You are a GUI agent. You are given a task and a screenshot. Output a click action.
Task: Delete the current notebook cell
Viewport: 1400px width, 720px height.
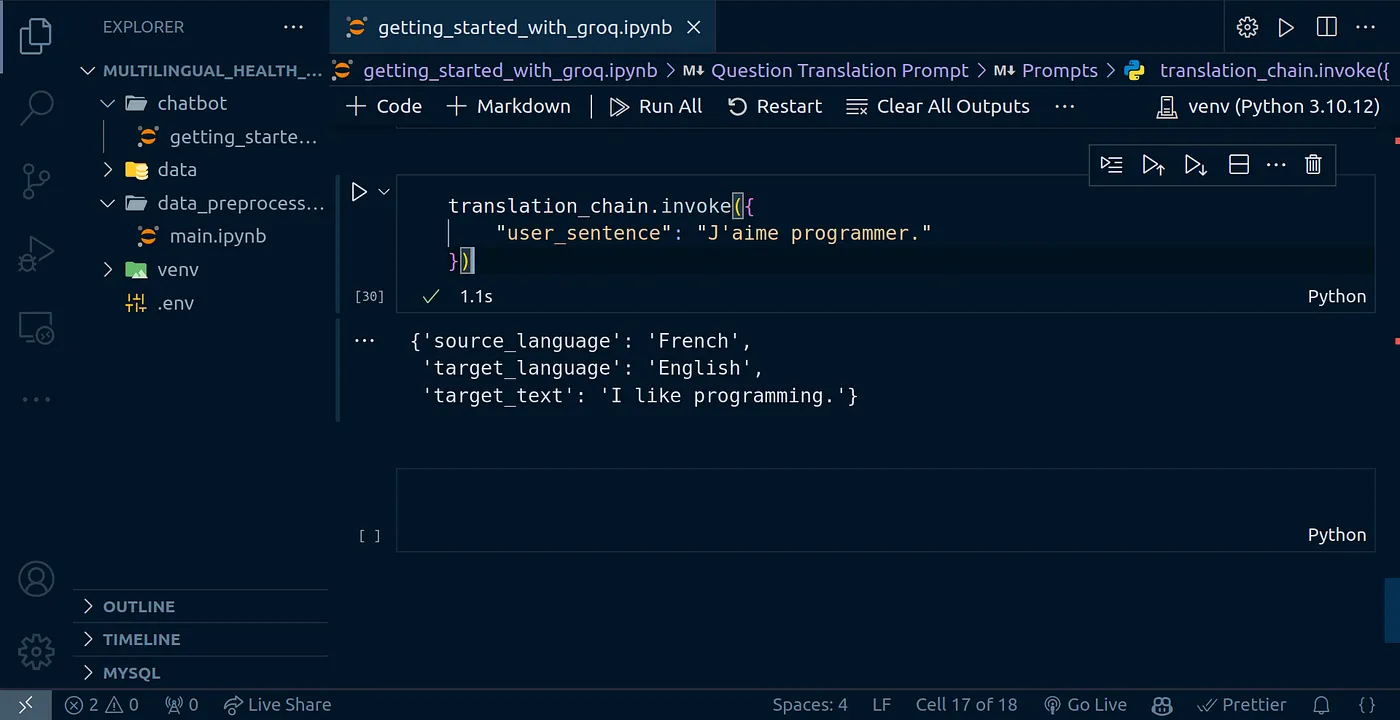click(1313, 165)
